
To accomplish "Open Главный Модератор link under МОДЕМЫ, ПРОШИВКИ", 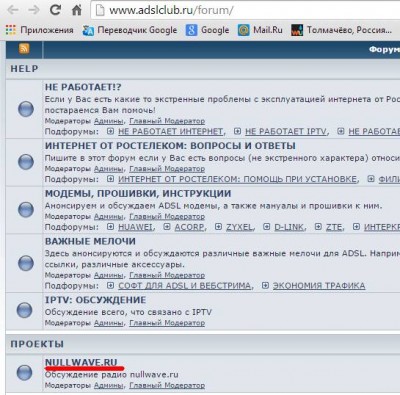I will click(167, 216).
